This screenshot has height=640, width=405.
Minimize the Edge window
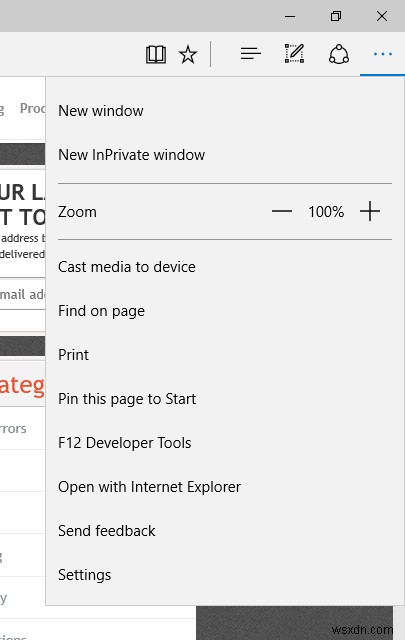coord(290,16)
